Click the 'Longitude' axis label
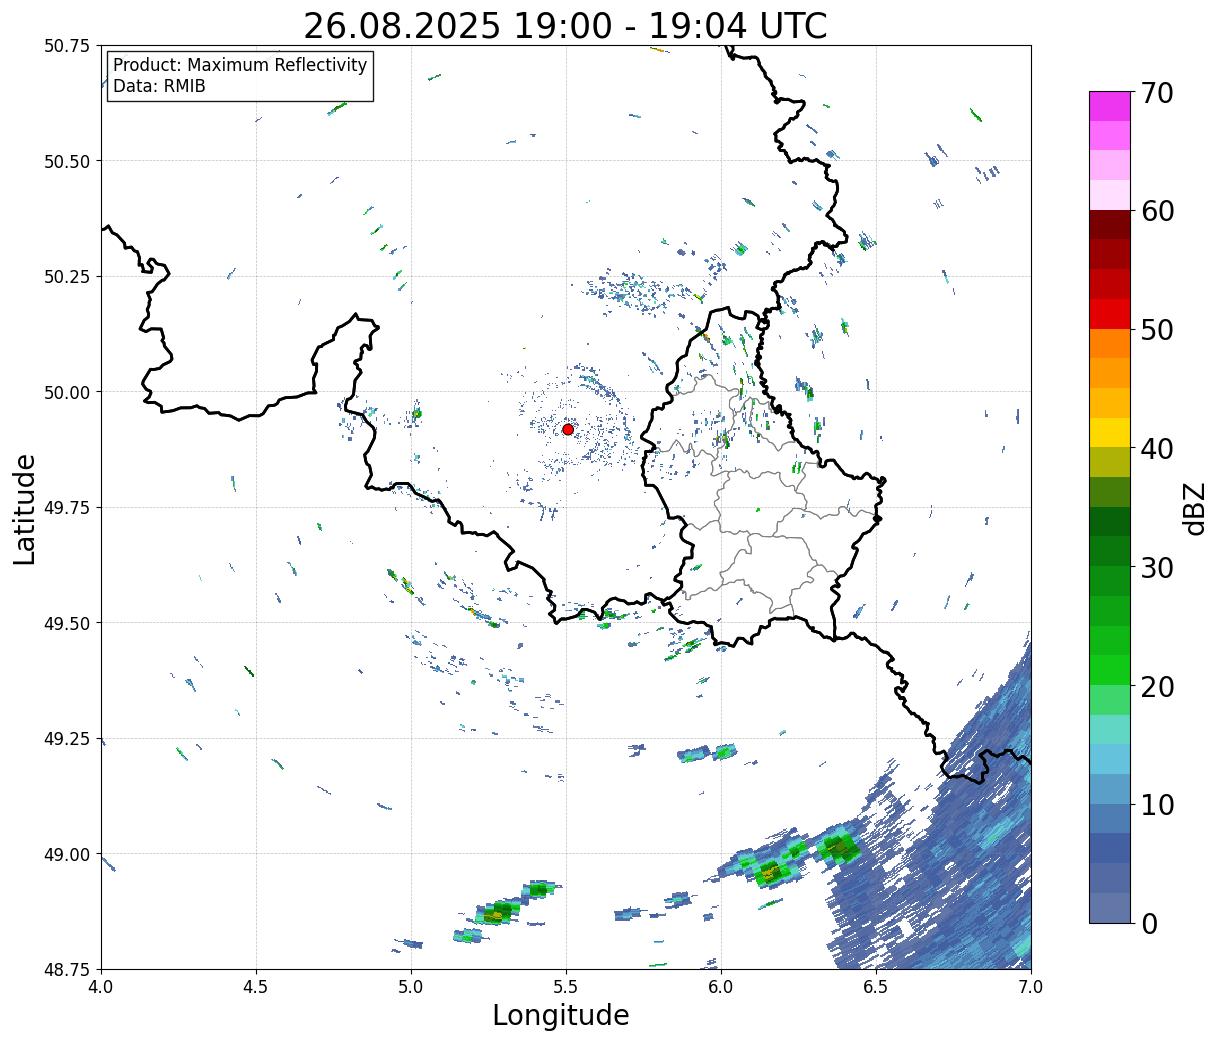Image resolution: width=1219 pixels, height=1040 pixels. pyautogui.click(x=561, y=1015)
